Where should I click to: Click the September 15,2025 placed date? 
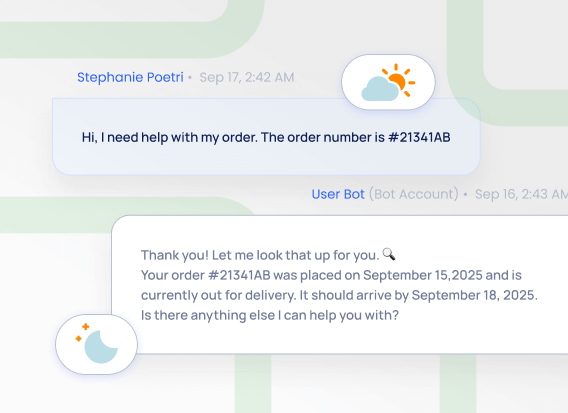click(x=423, y=275)
